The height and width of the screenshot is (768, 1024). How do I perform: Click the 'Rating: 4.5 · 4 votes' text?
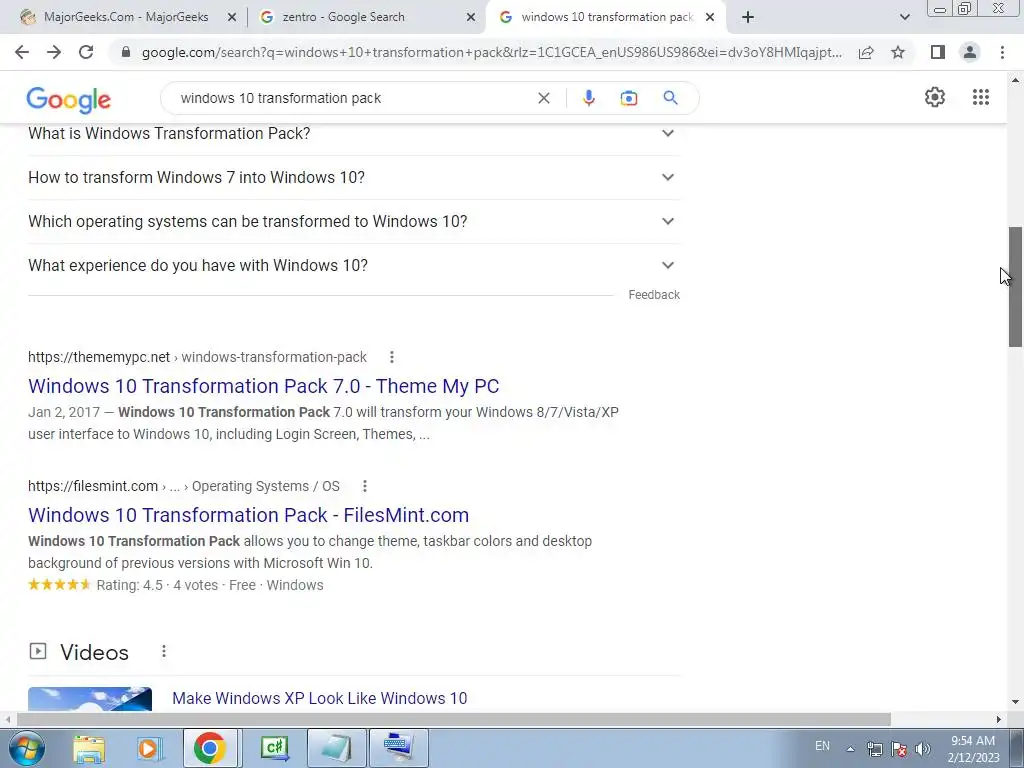coord(157,585)
